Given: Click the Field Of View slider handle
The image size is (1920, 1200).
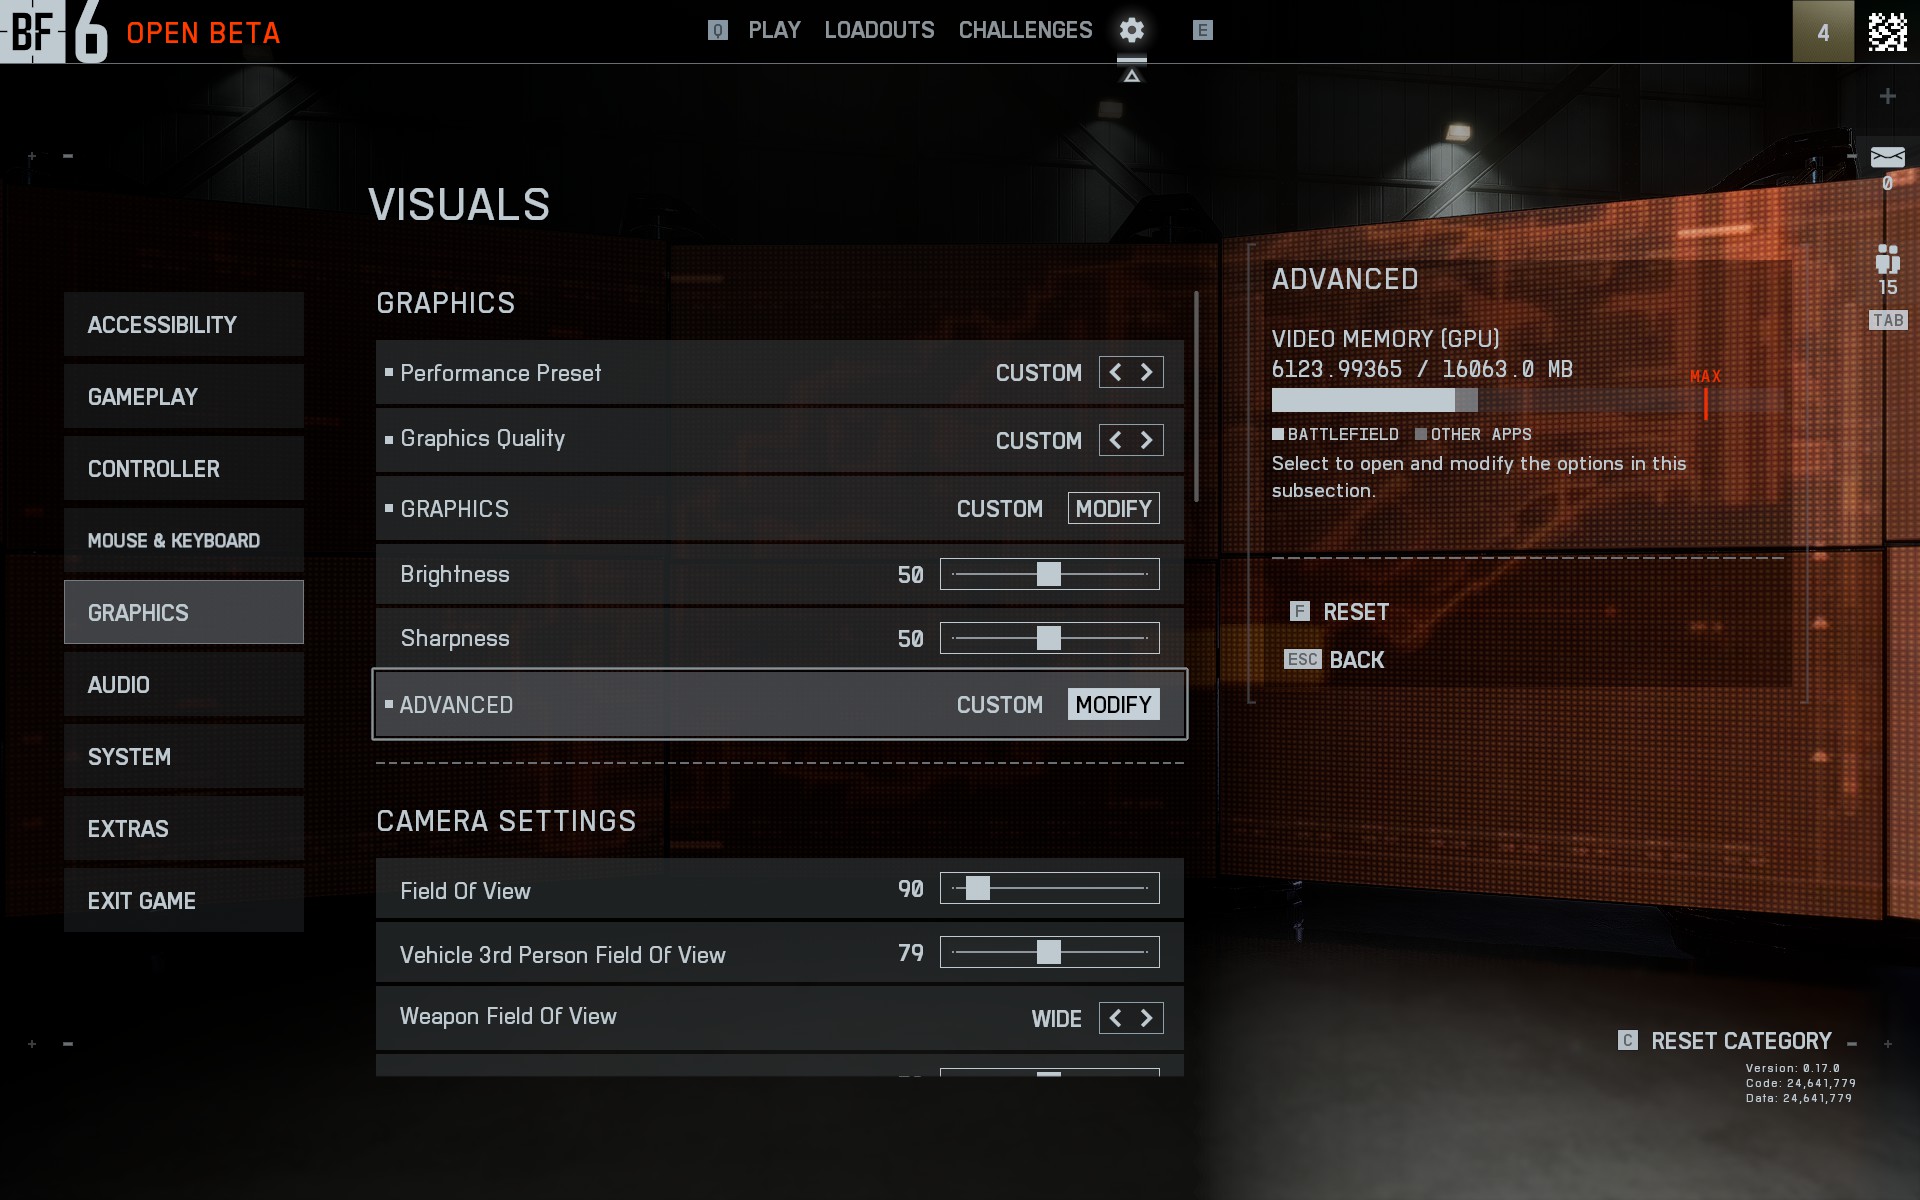Looking at the screenshot, I should pos(977,888).
